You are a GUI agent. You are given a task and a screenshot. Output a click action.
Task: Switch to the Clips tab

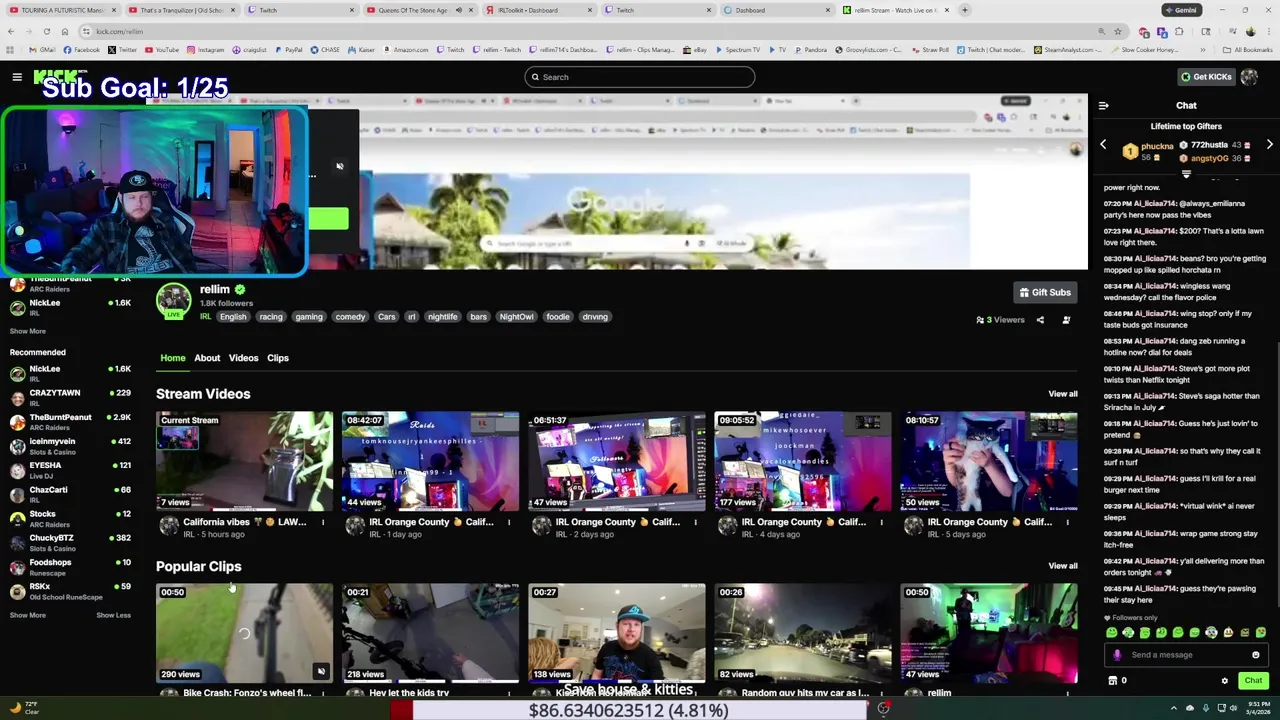[x=278, y=358]
